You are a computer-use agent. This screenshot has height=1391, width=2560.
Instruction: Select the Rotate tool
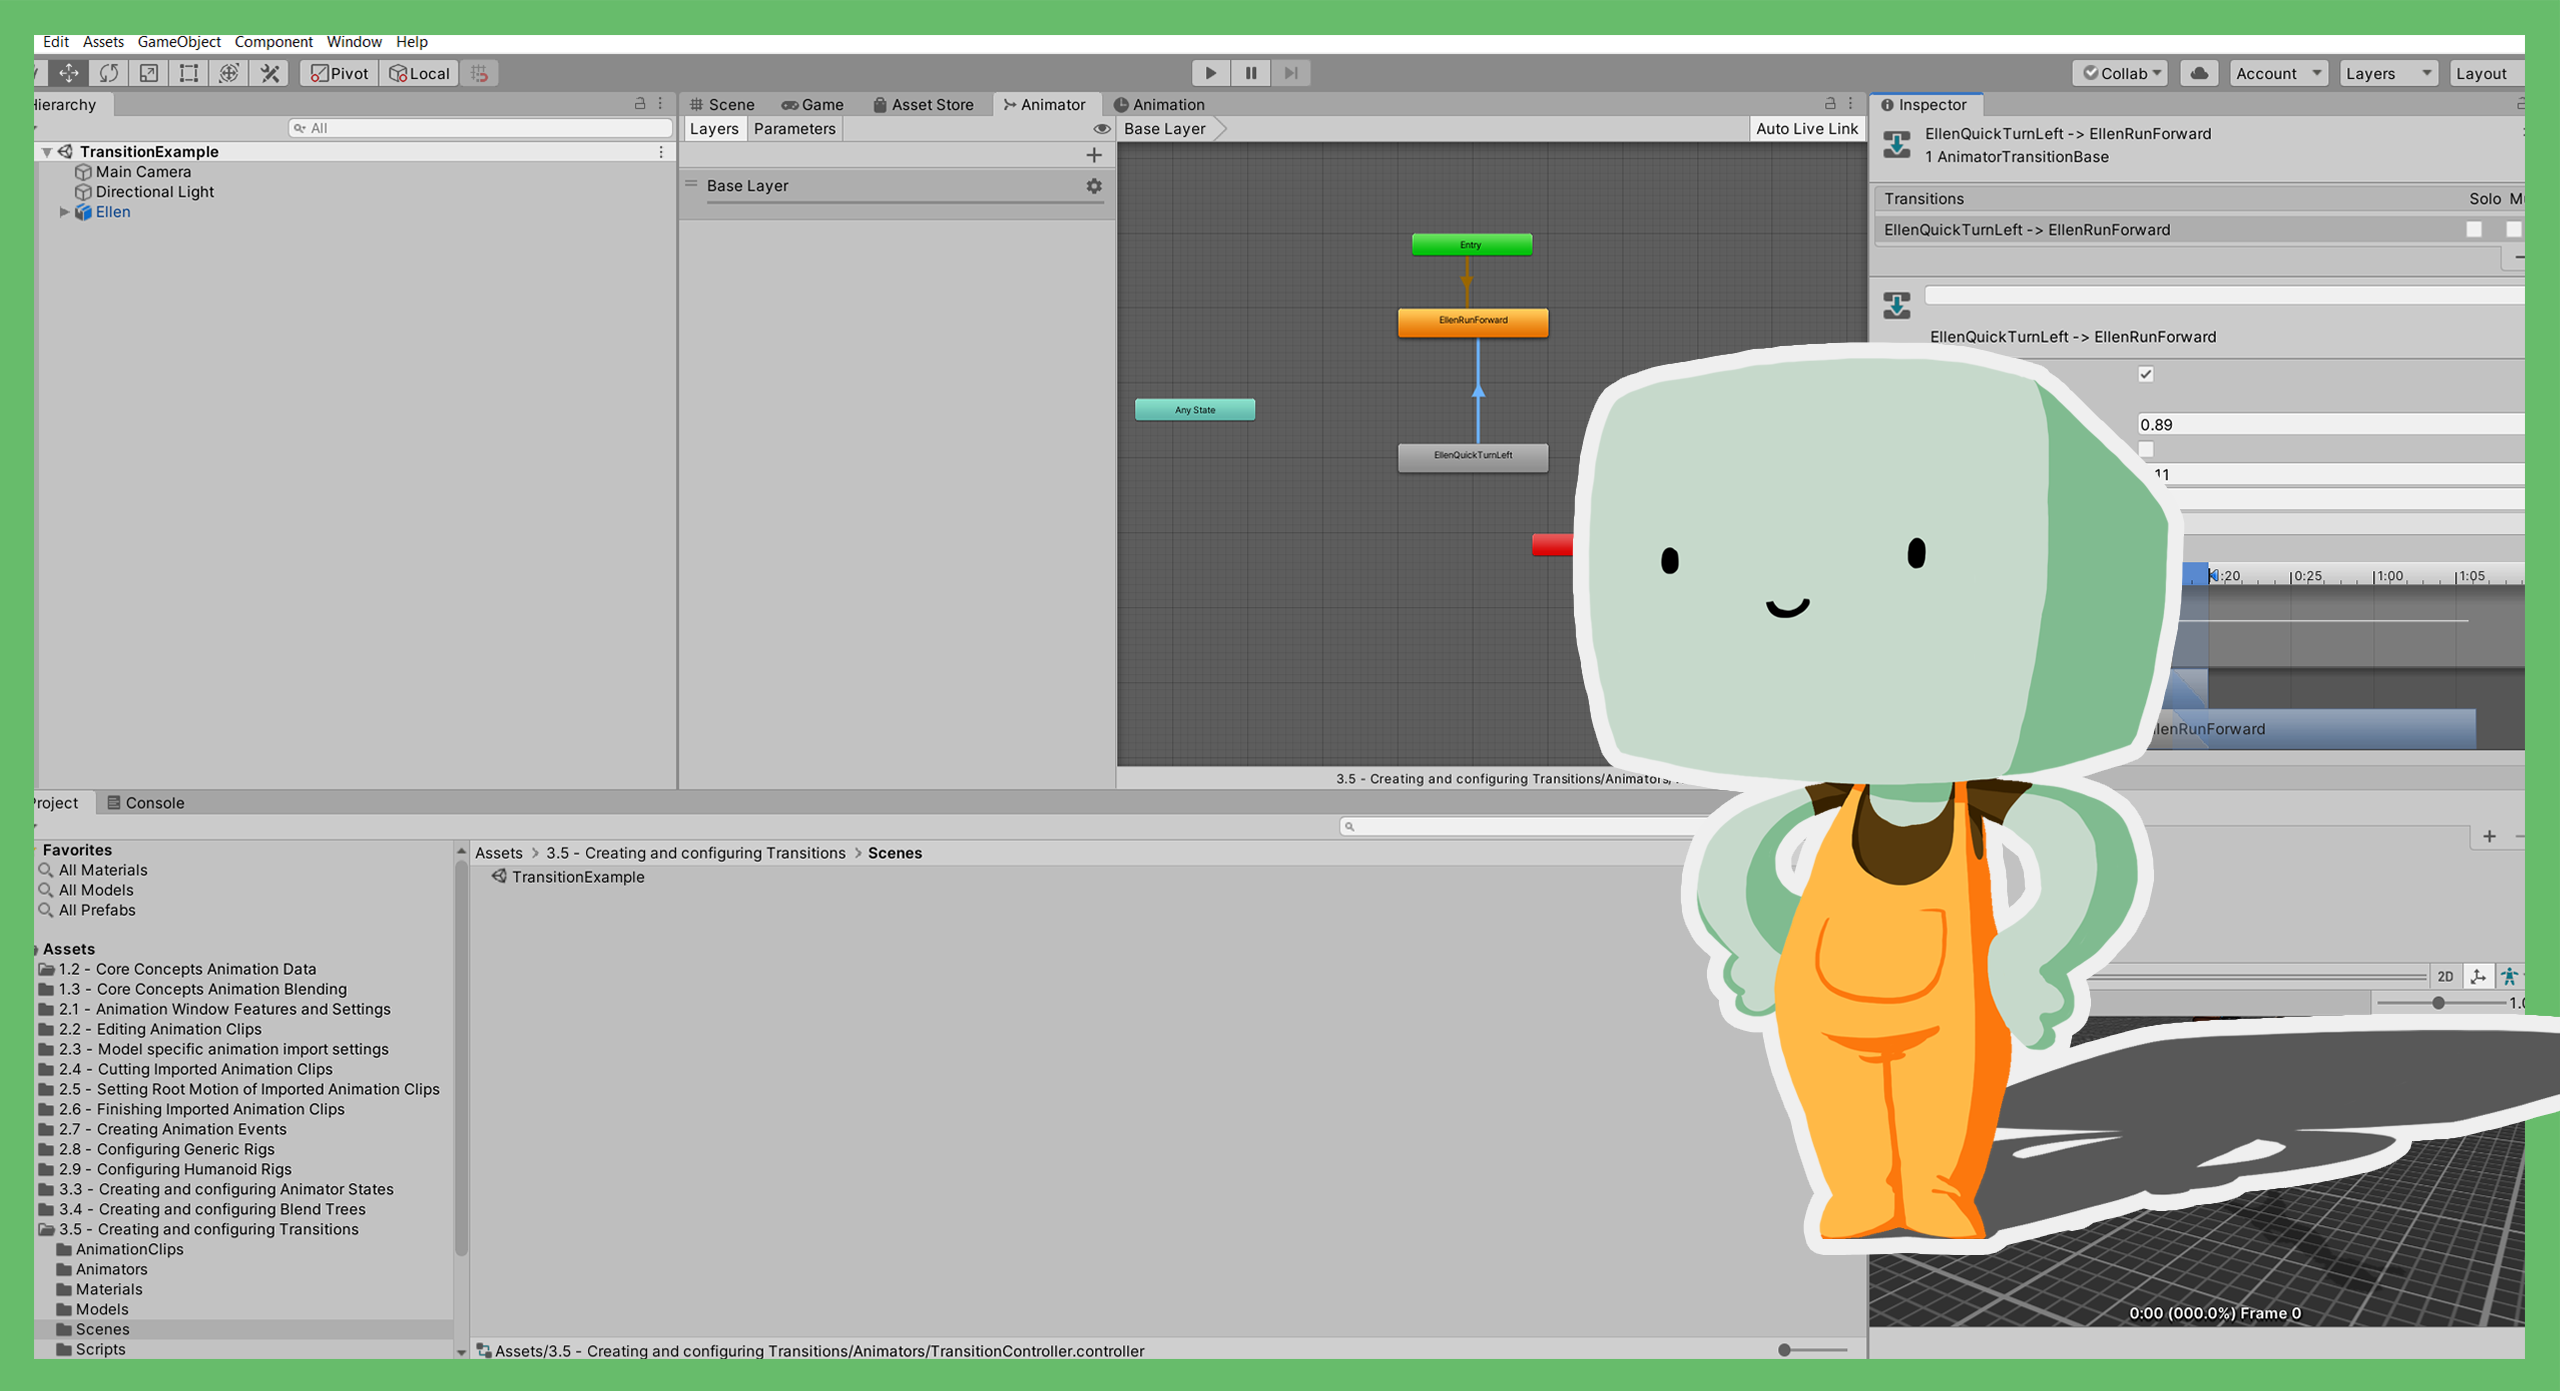(108, 72)
